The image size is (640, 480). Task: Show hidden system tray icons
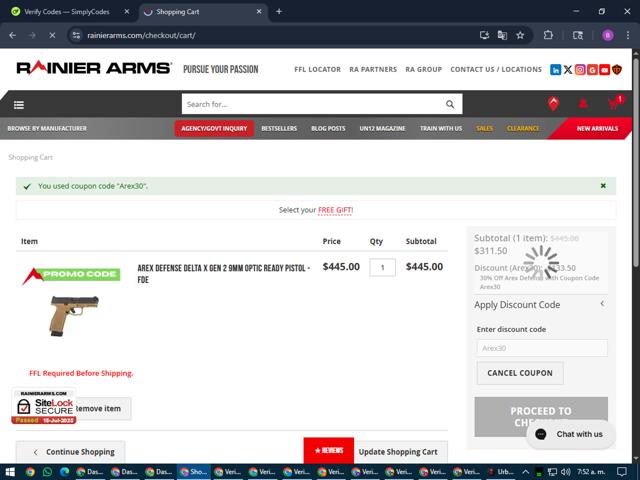(525, 472)
